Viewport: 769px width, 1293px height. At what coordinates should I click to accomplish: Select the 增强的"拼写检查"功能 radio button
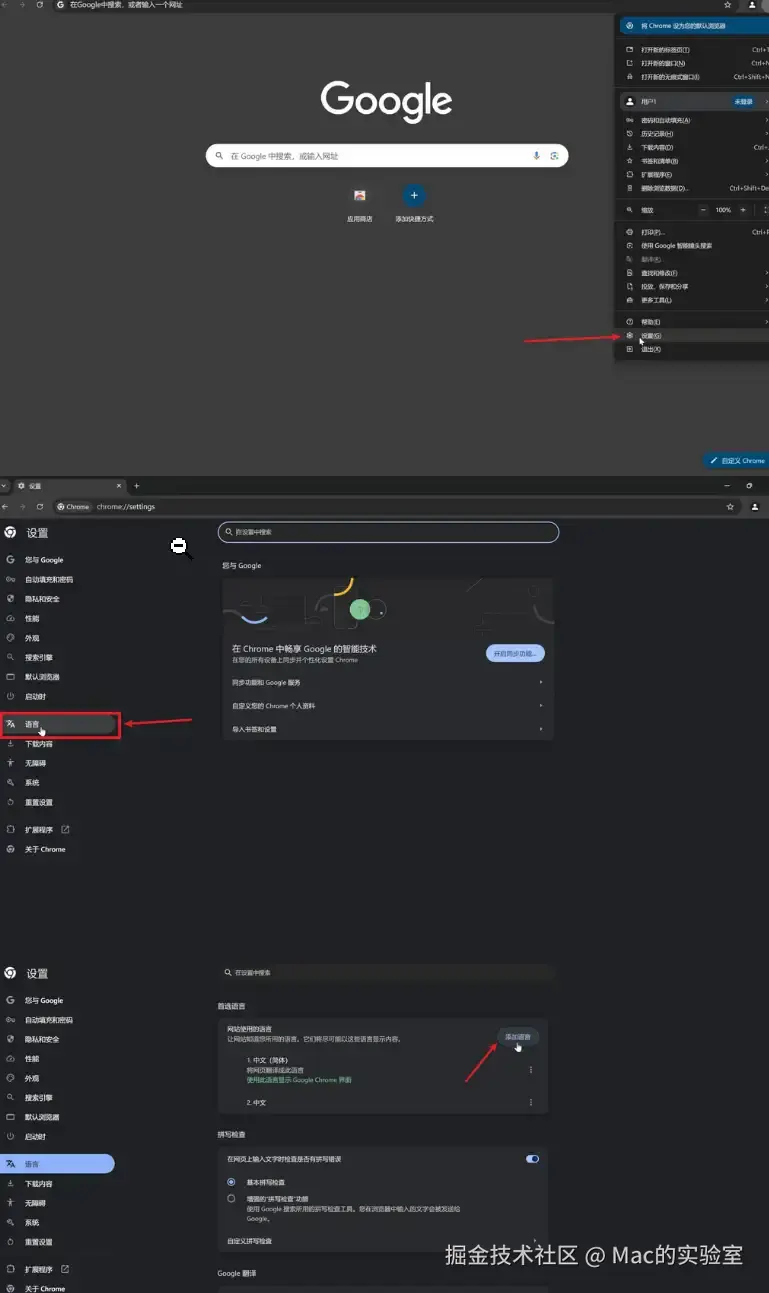(x=232, y=1198)
